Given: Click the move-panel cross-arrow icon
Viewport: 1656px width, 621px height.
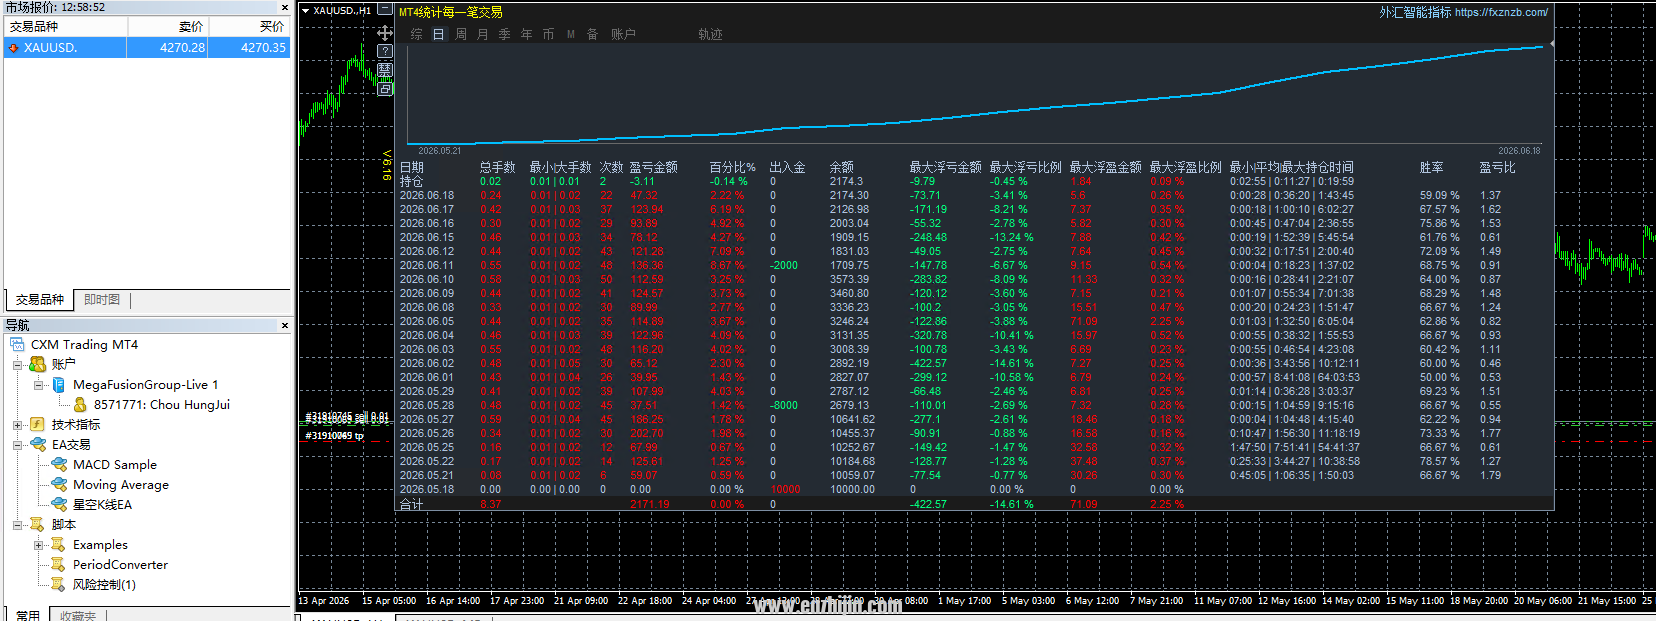Looking at the screenshot, I should (385, 32).
